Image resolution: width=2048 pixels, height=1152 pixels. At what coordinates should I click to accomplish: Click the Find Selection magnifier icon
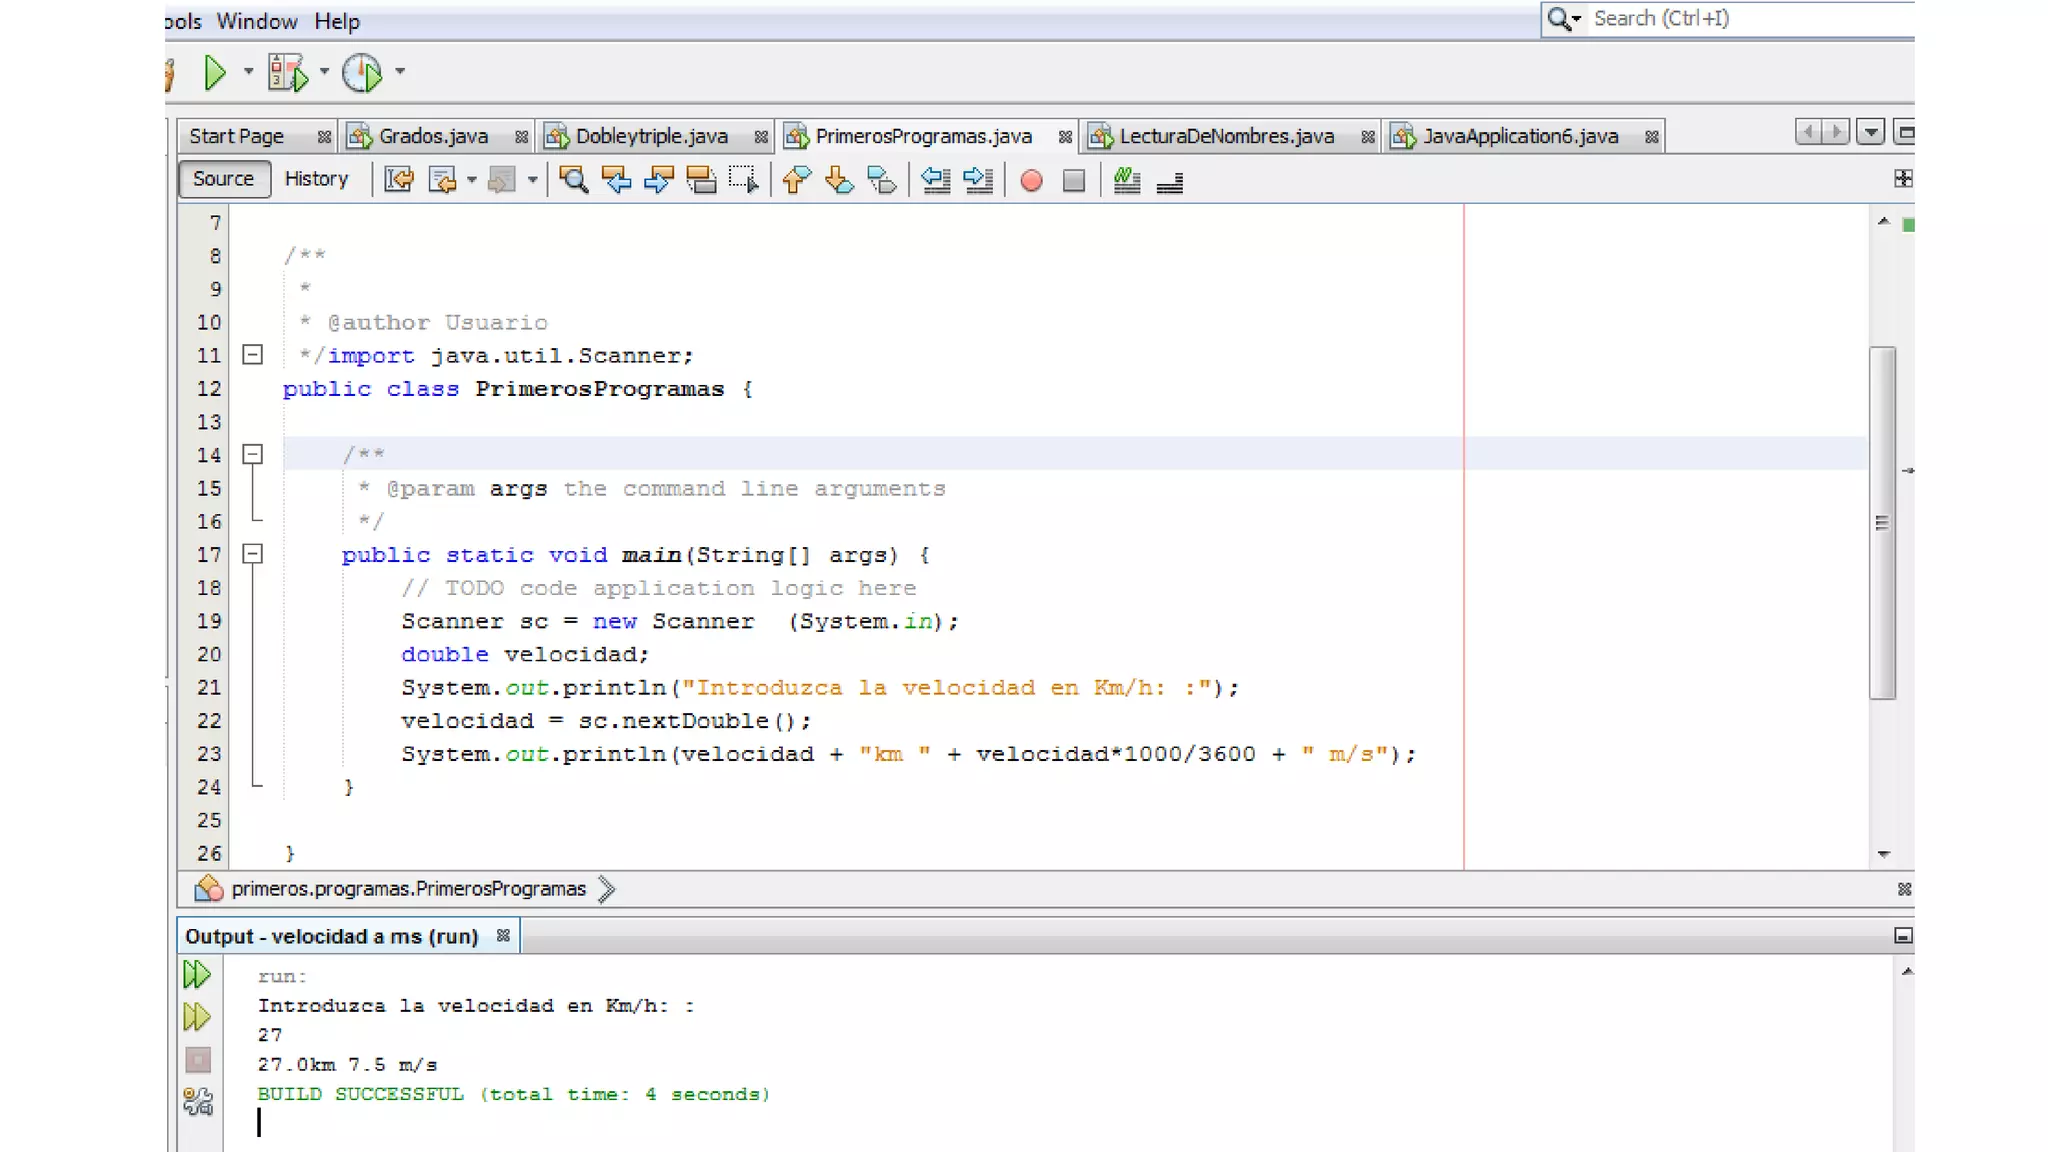[x=573, y=180]
